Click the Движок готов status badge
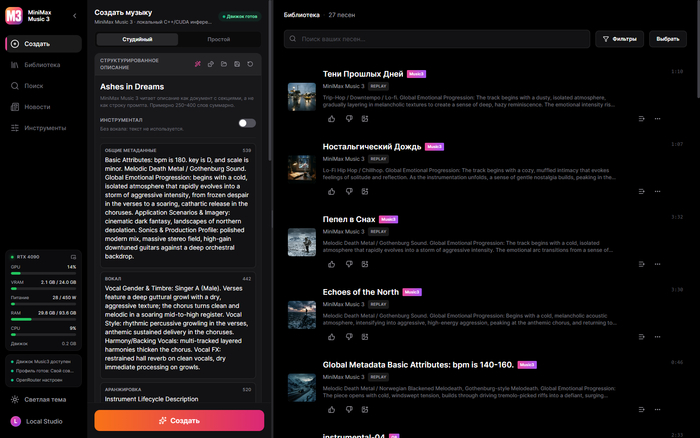700x438 pixels. point(240,17)
